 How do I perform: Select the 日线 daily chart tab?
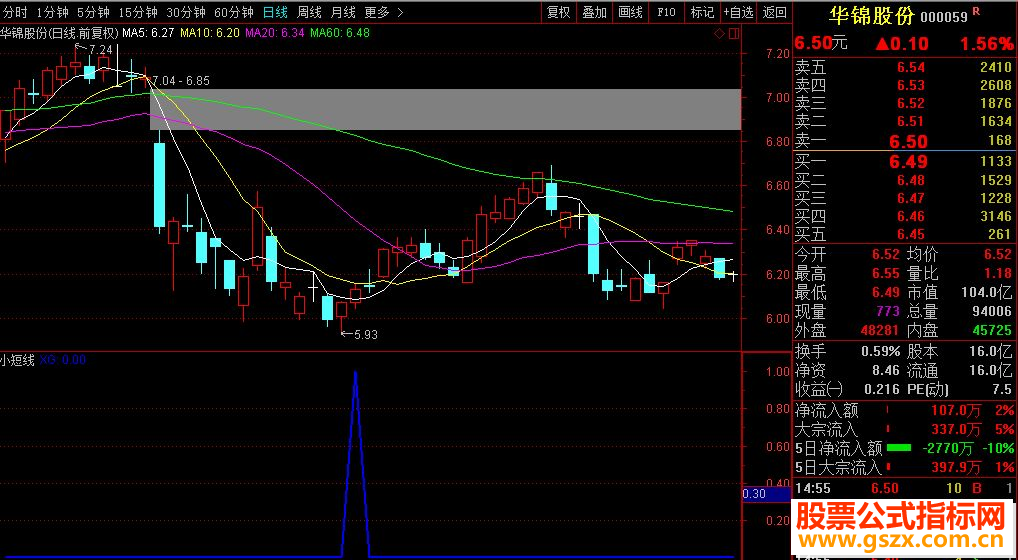coord(275,12)
